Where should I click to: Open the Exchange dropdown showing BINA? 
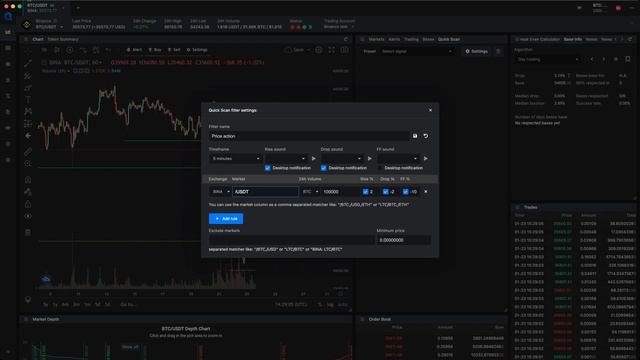coord(220,191)
